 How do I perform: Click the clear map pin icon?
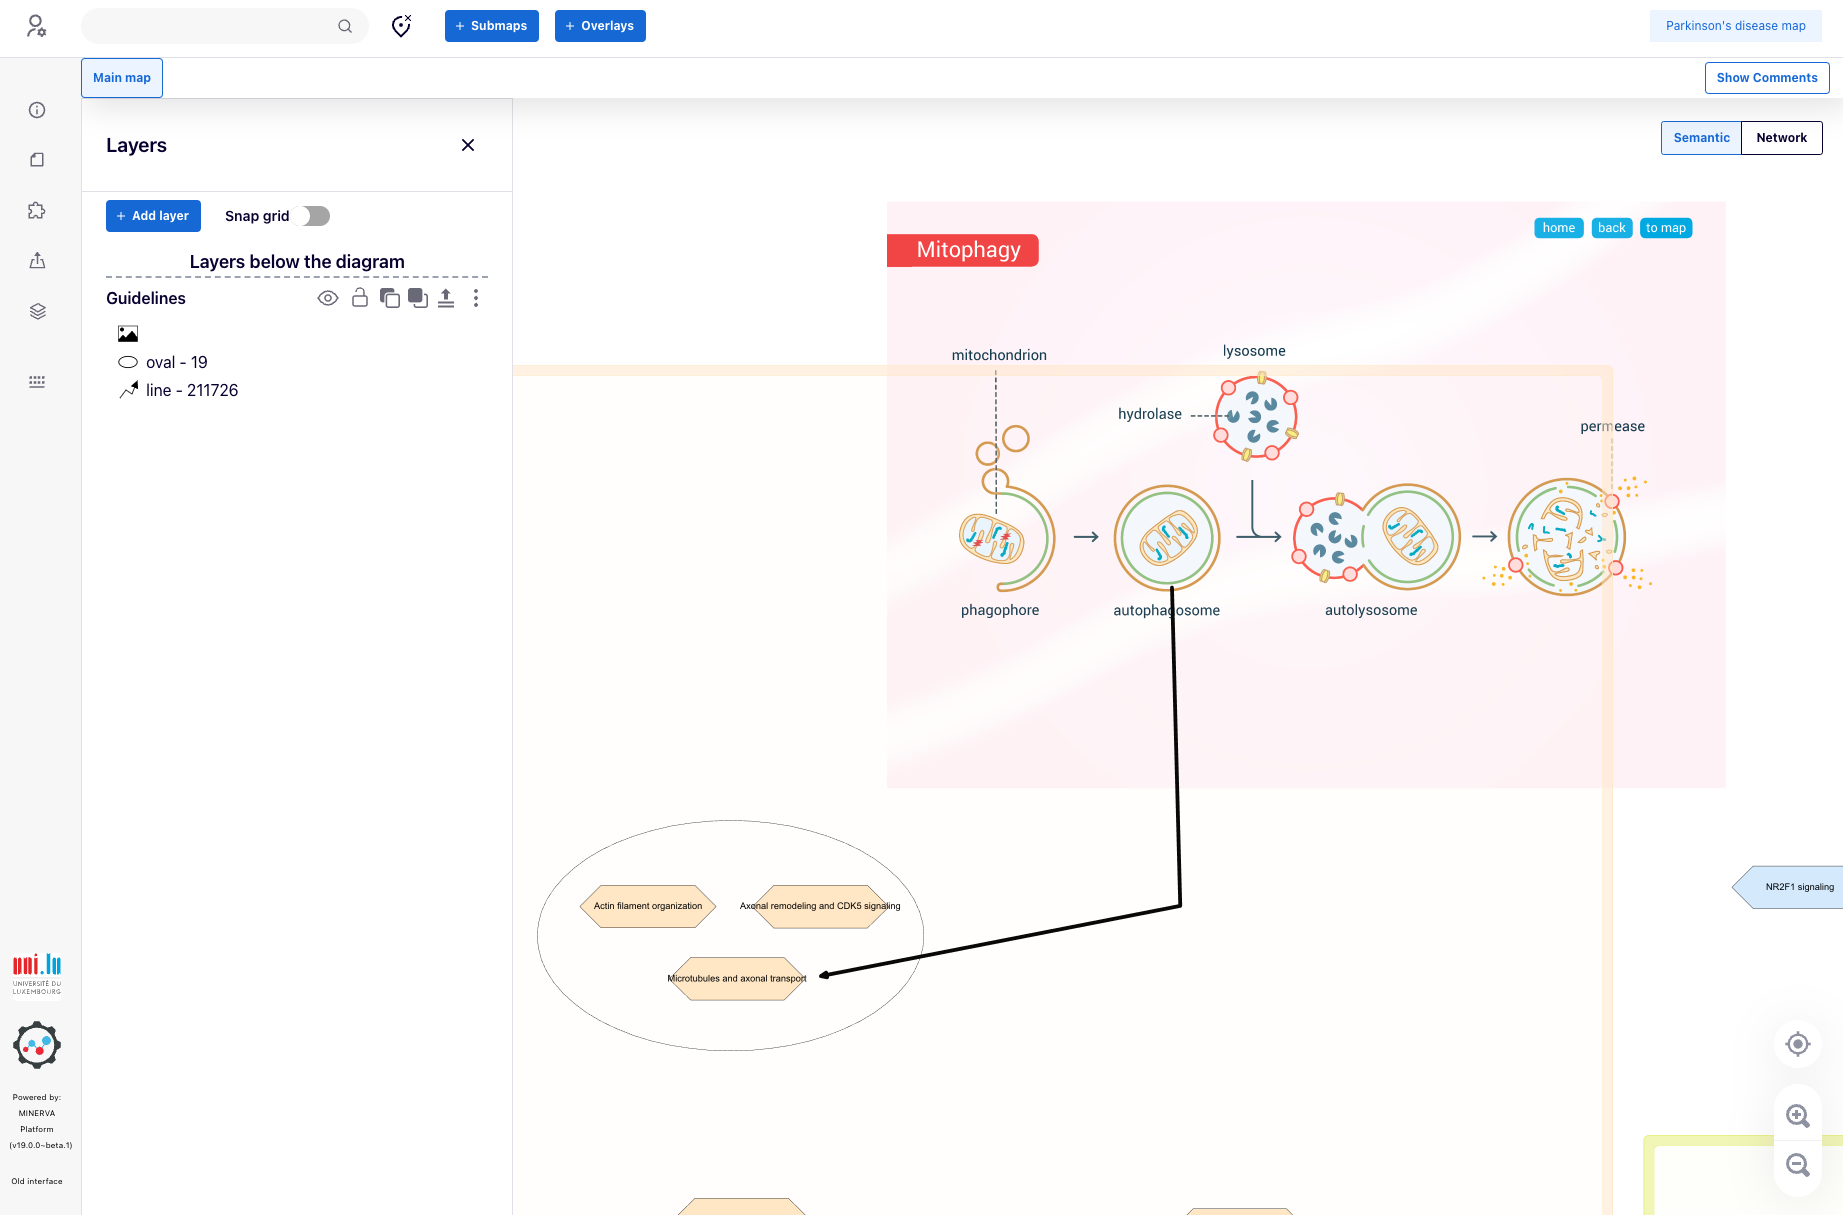(401, 26)
